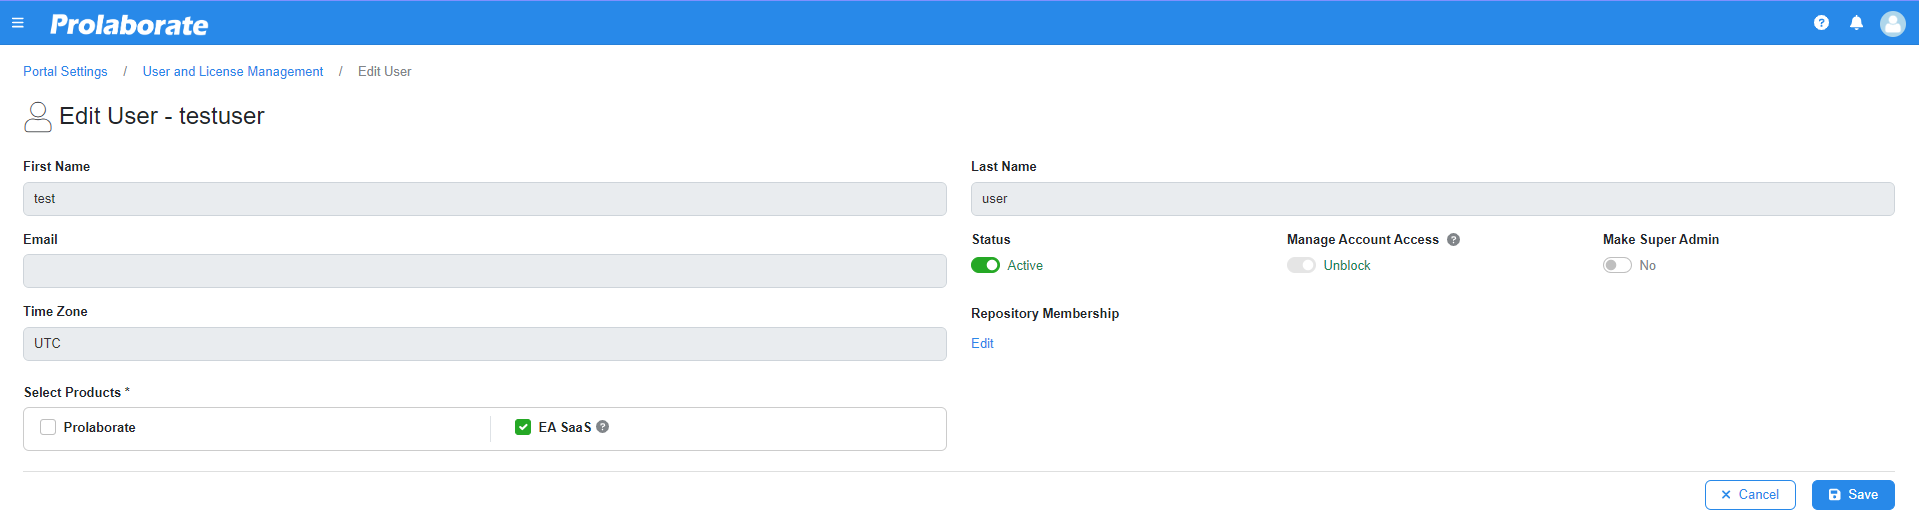
Task: Go to User and License Management breadcrumb
Action: (x=233, y=72)
